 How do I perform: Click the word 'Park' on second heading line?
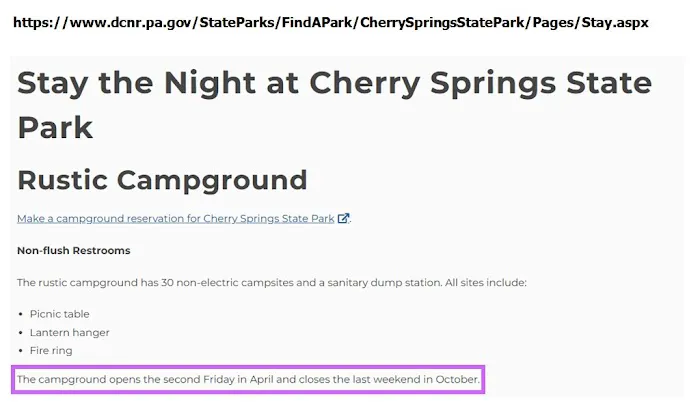tap(55, 127)
